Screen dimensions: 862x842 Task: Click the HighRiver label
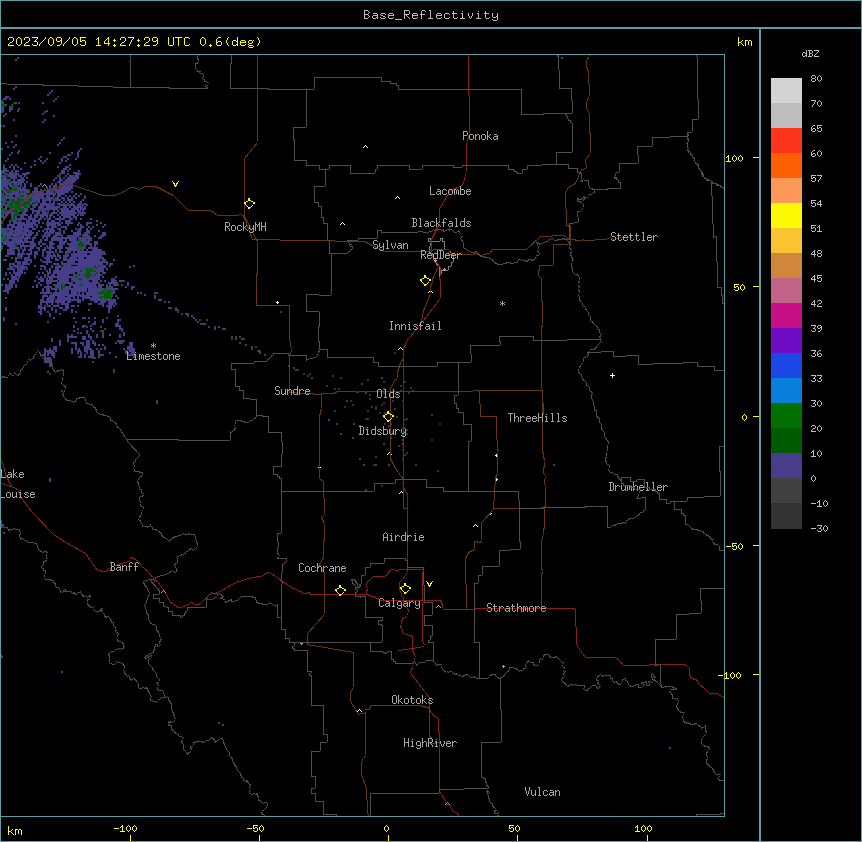(x=430, y=743)
